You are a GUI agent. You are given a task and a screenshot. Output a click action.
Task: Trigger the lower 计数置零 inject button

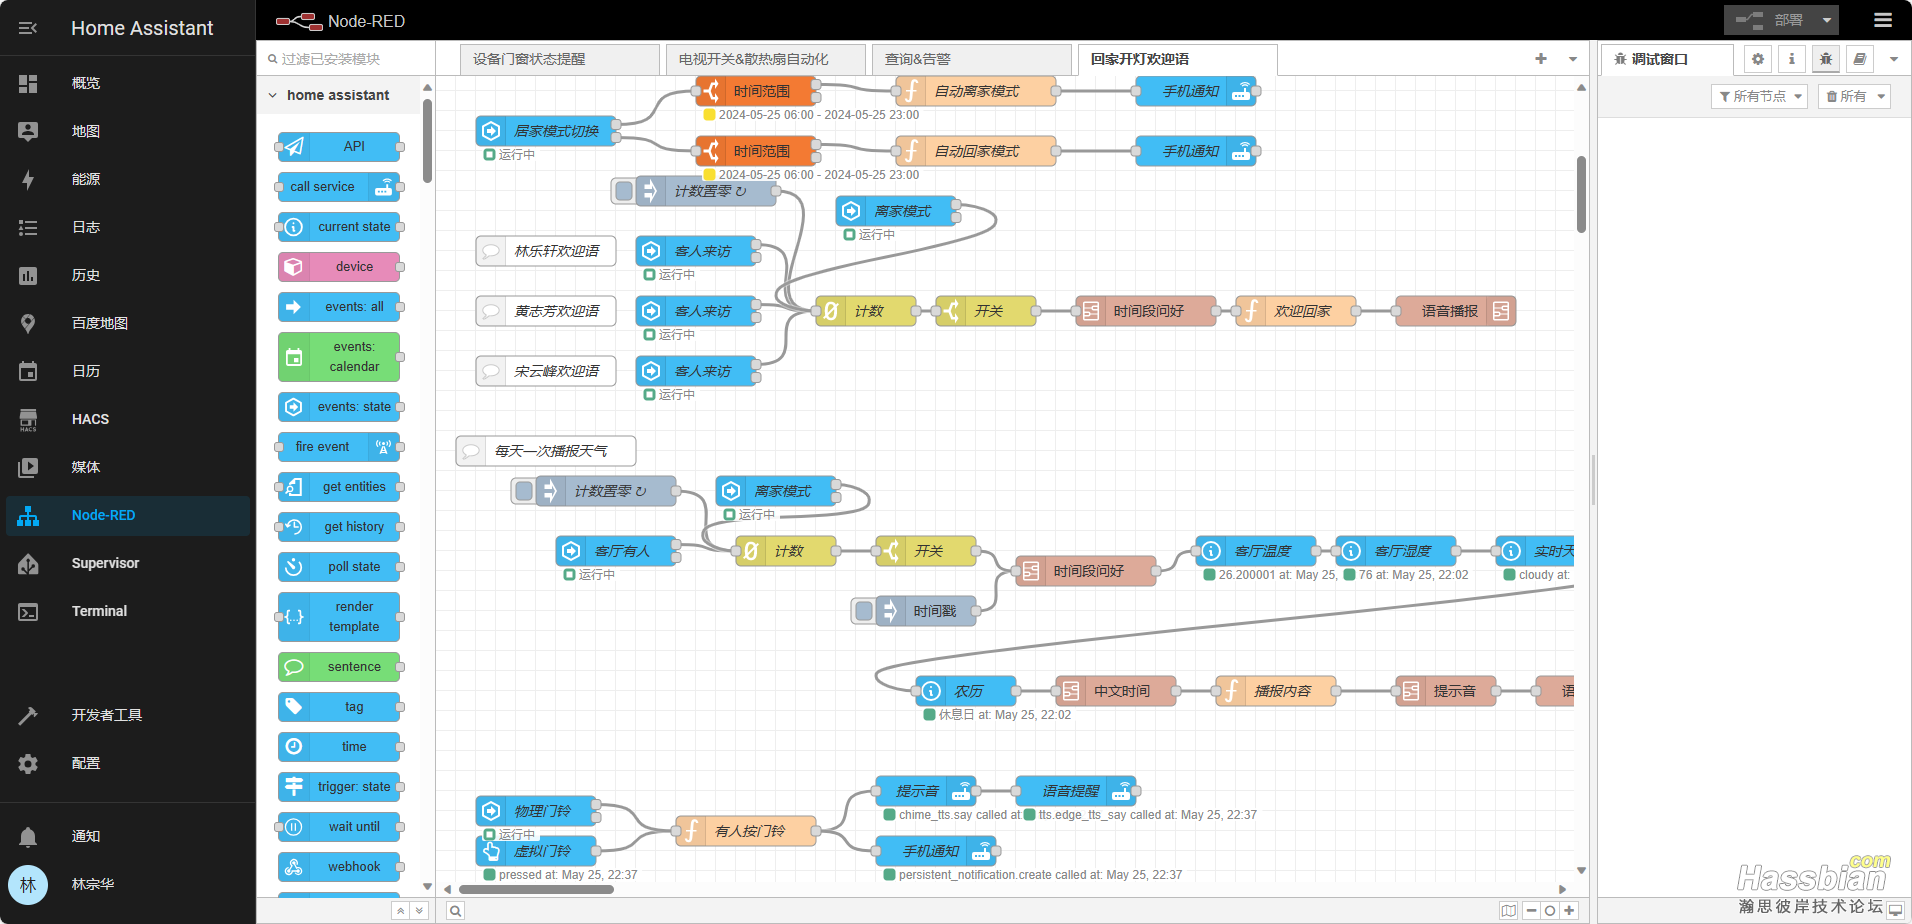524,491
